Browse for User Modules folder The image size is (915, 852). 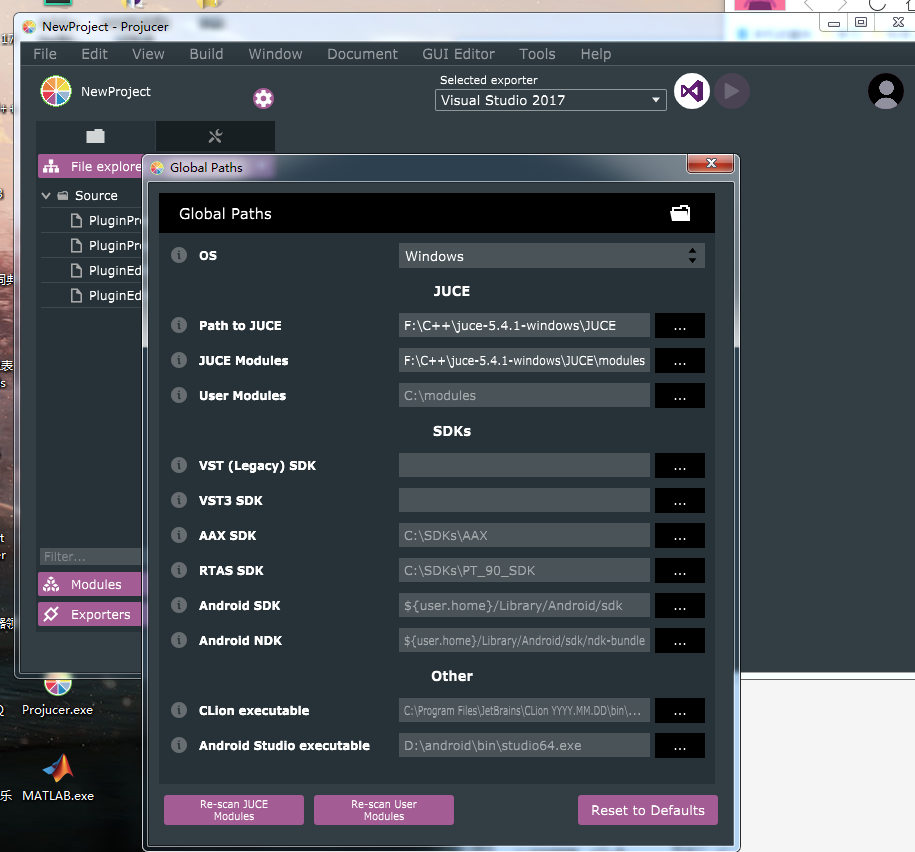click(680, 396)
